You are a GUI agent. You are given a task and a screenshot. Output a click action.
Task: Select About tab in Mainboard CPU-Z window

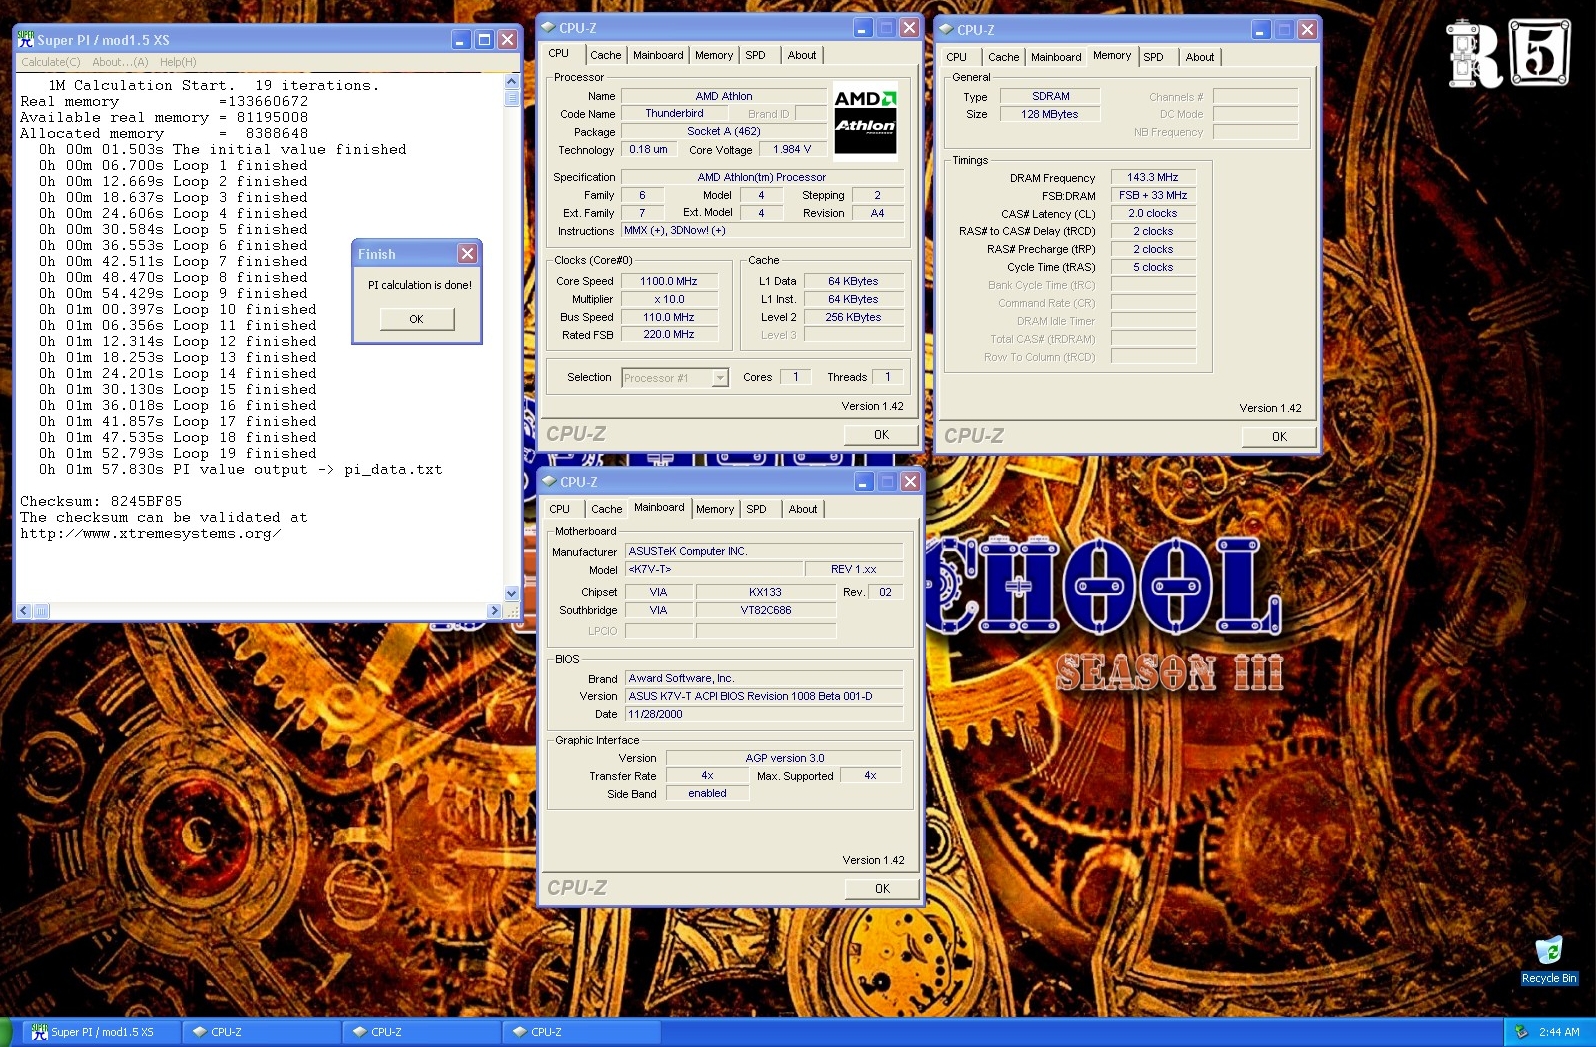click(x=802, y=509)
